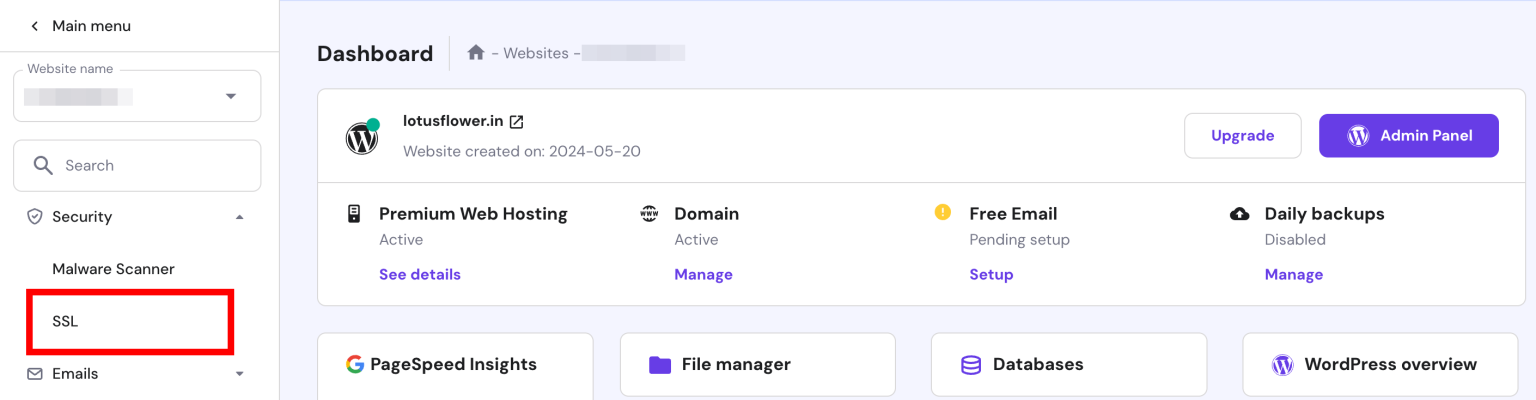Click See details under Premium Web Hosting
The height and width of the screenshot is (400, 1536).
[420, 274]
